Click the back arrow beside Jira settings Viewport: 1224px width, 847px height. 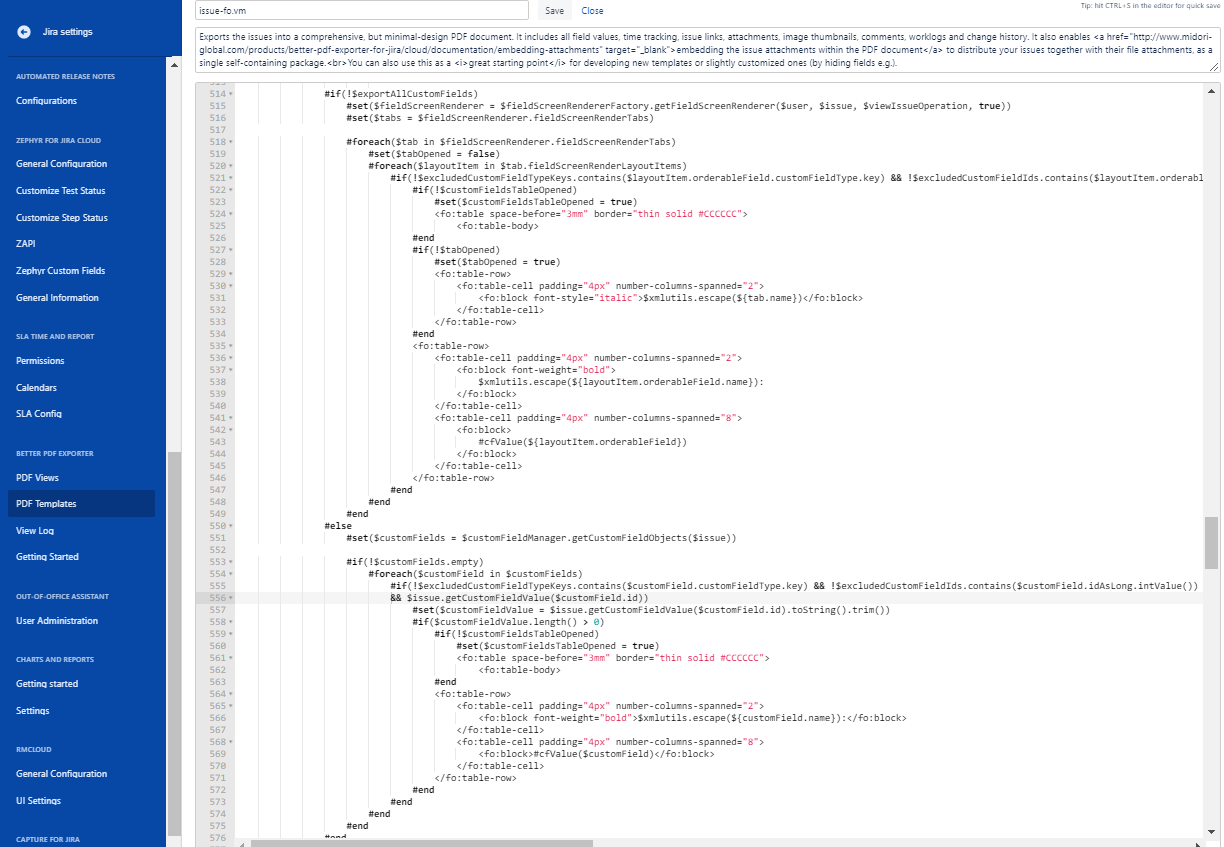[x=24, y=32]
